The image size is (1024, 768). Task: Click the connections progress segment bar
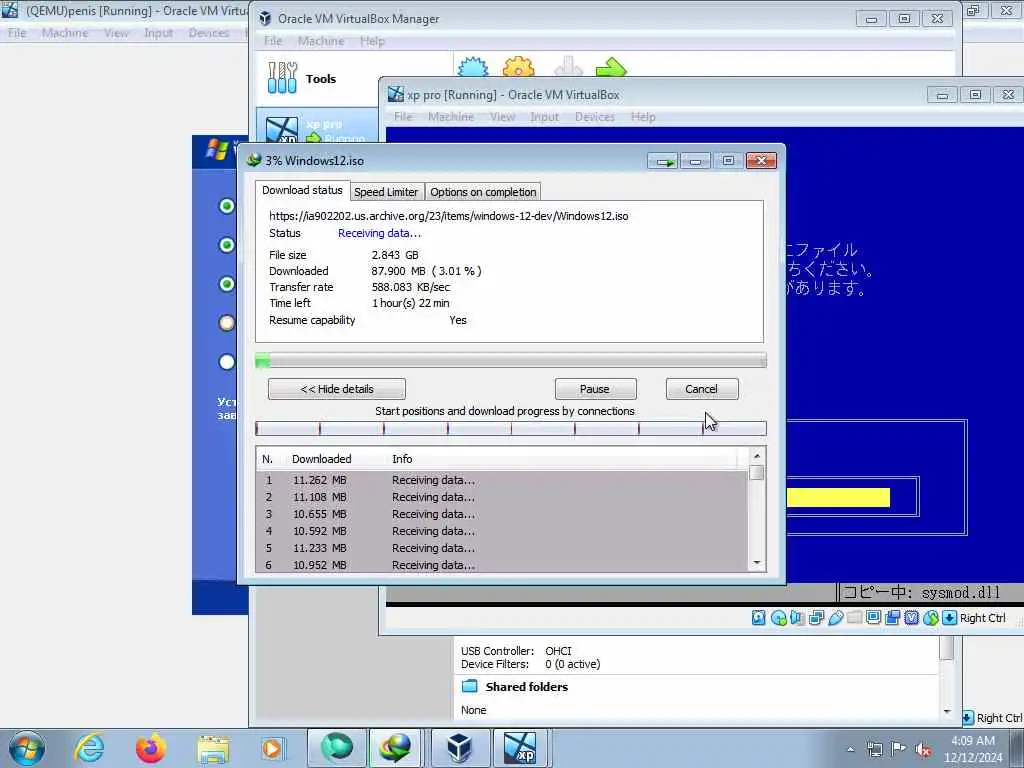[511, 428]
